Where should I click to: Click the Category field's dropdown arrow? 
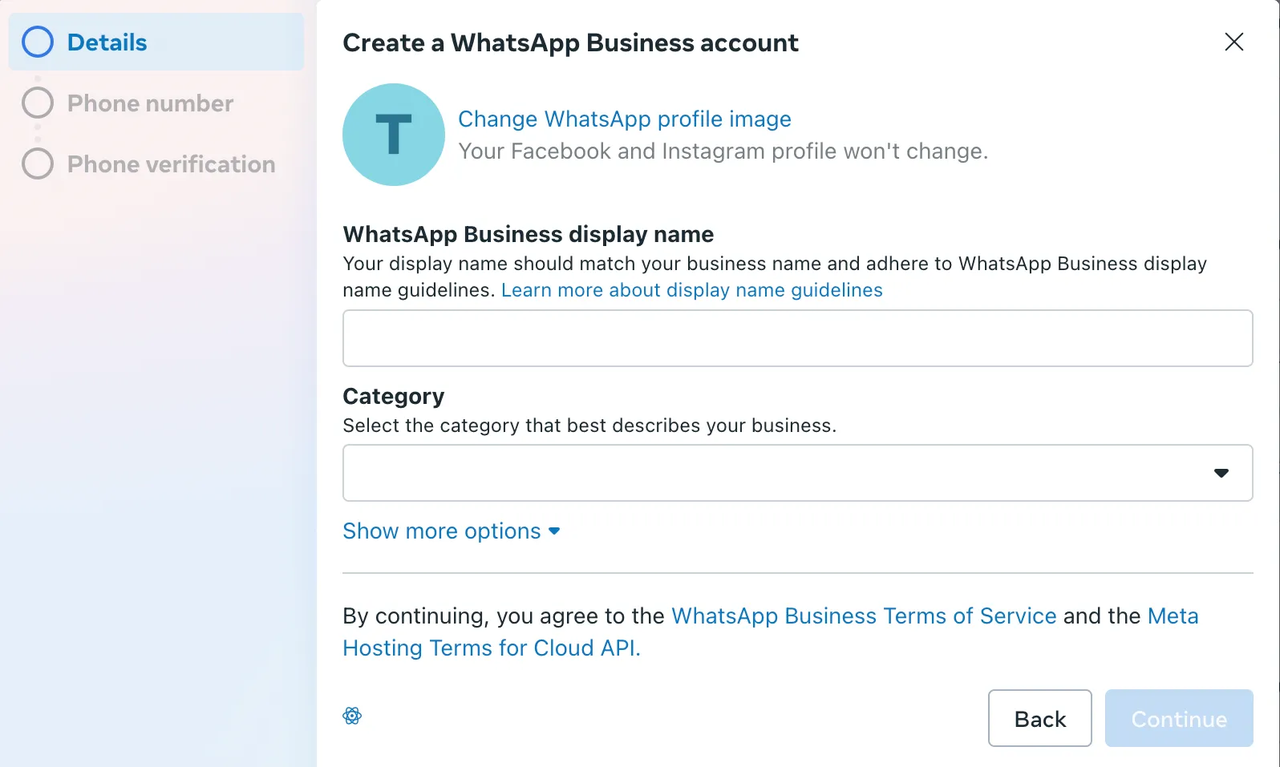pos(1221,473)
